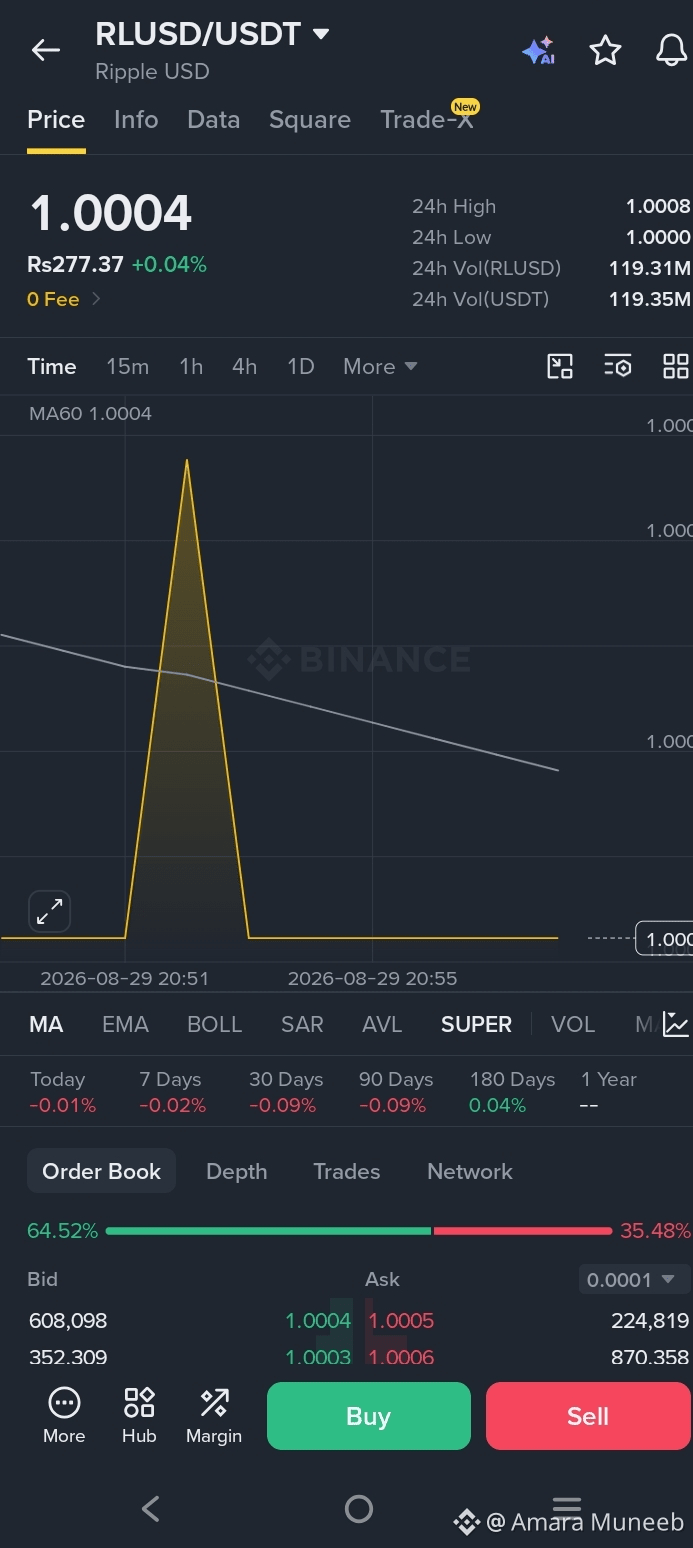Enable the EMA indicator
The height and width of the screenshot is (1548, 693).
125,1024
